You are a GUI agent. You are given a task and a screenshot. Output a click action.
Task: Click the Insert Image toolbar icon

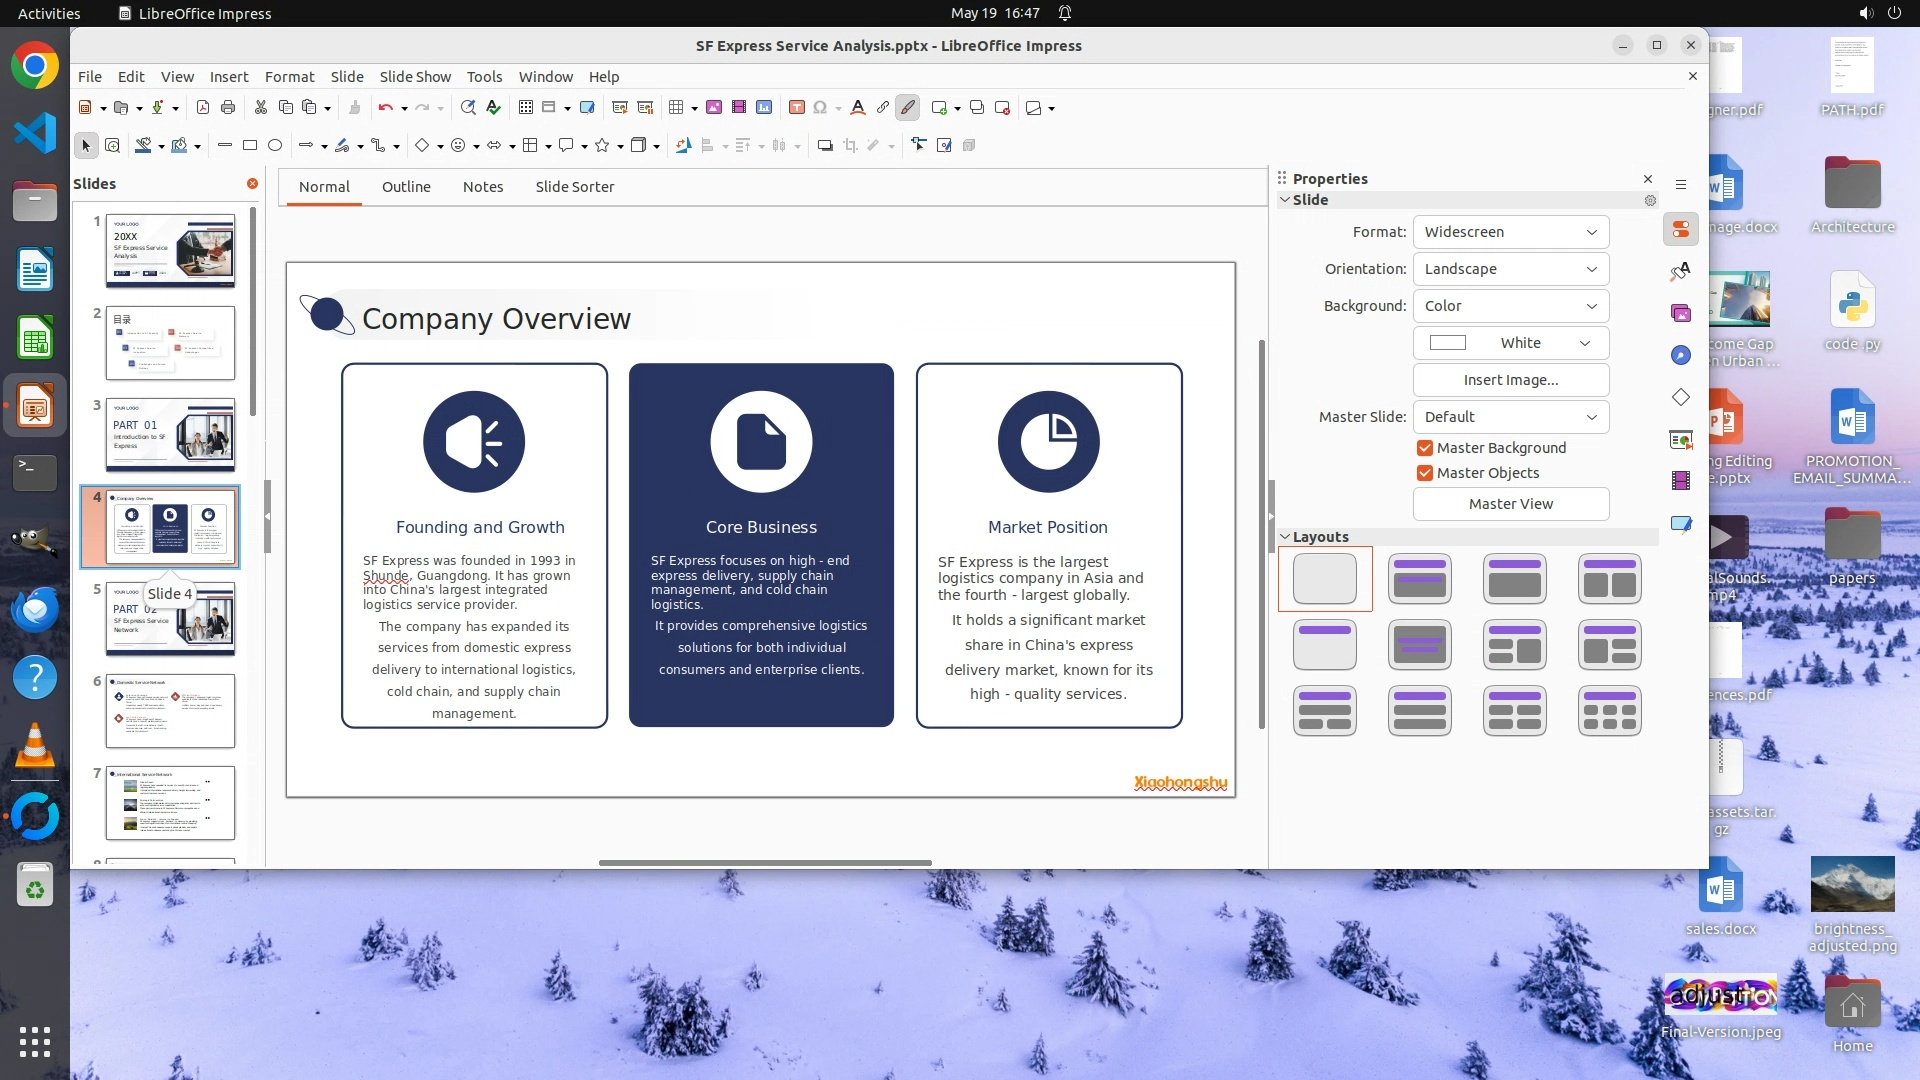click(714, 108)
